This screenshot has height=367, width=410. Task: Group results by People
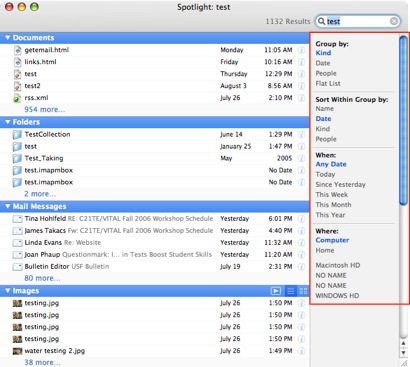coord(326,73)
